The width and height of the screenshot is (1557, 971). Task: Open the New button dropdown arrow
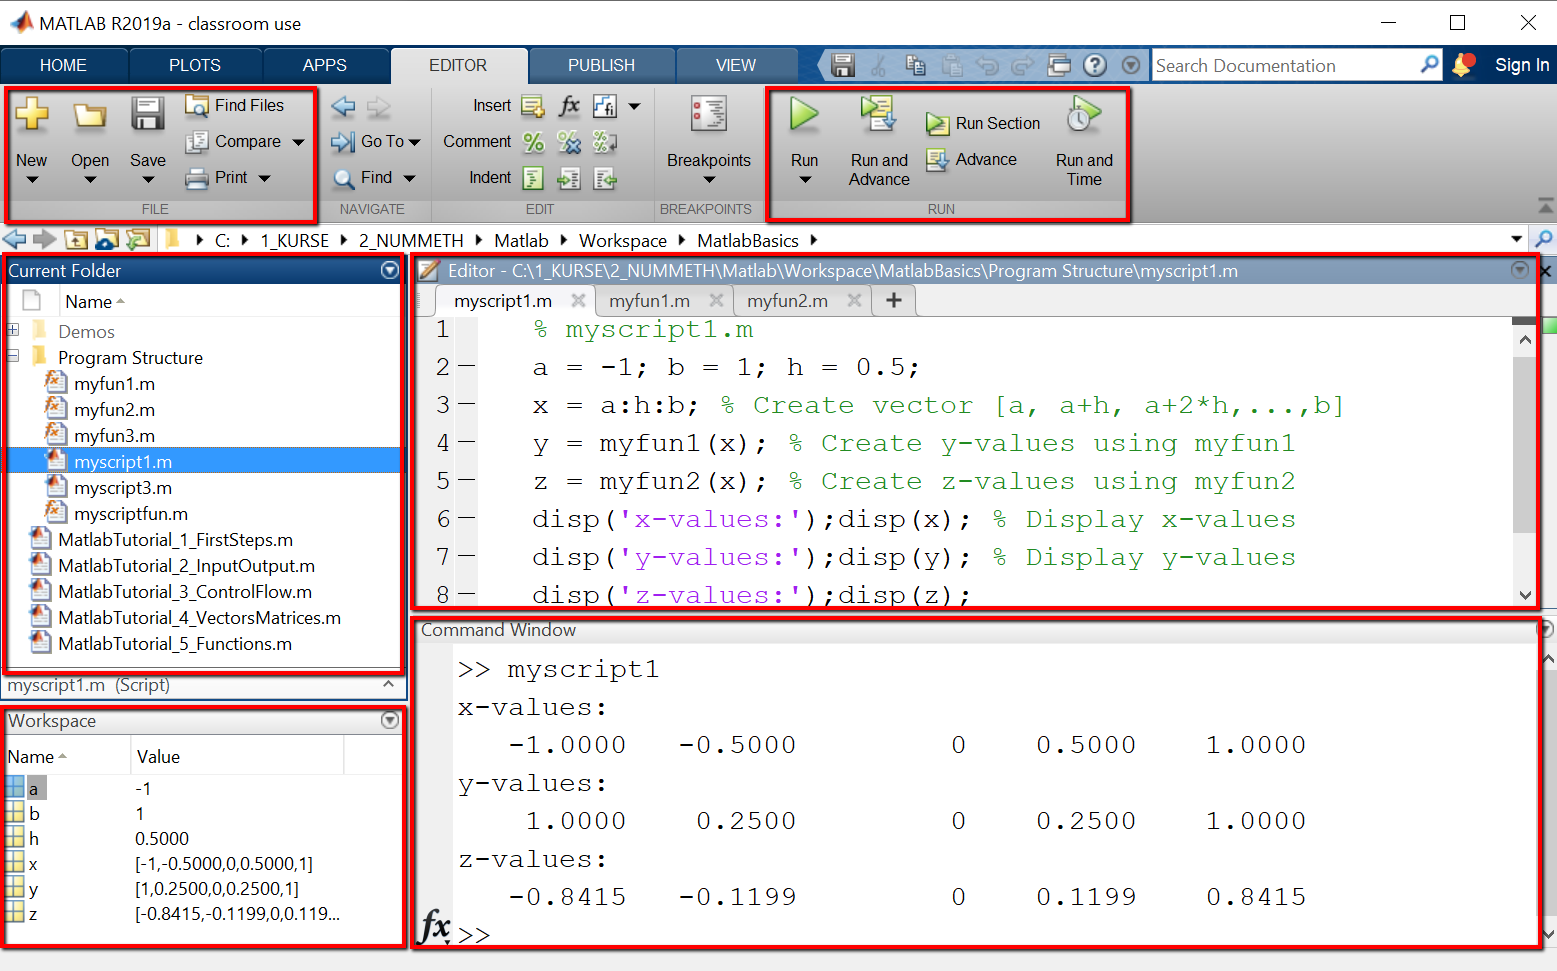(x=32, y=180)
